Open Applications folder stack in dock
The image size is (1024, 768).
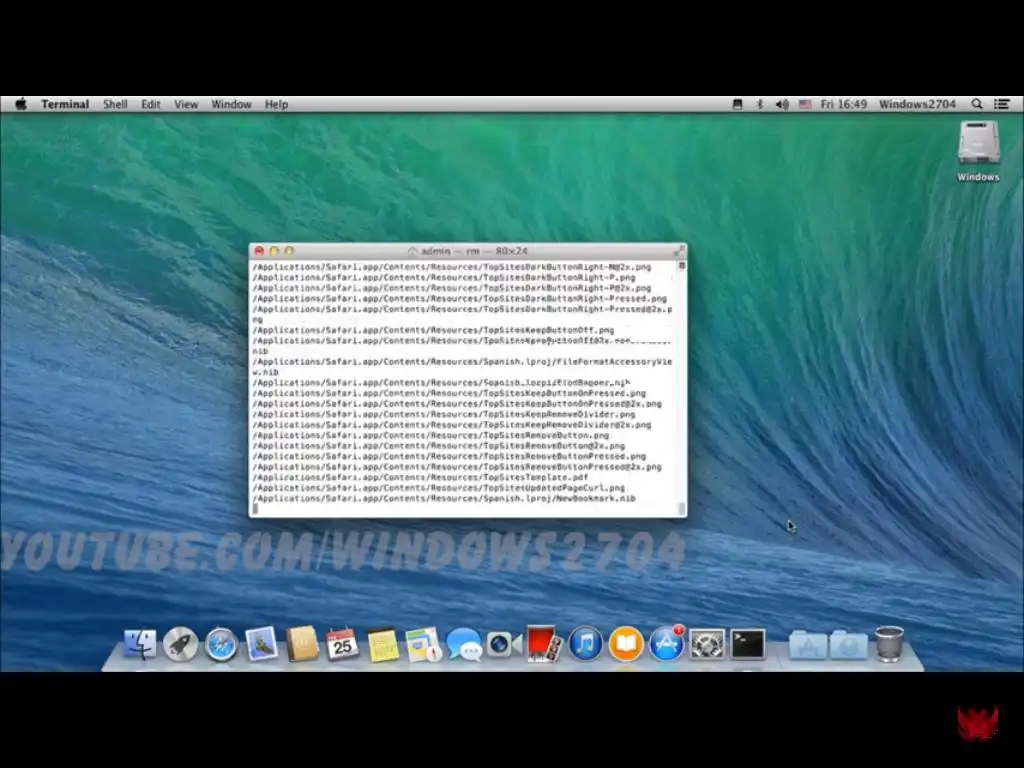point(808,645)
